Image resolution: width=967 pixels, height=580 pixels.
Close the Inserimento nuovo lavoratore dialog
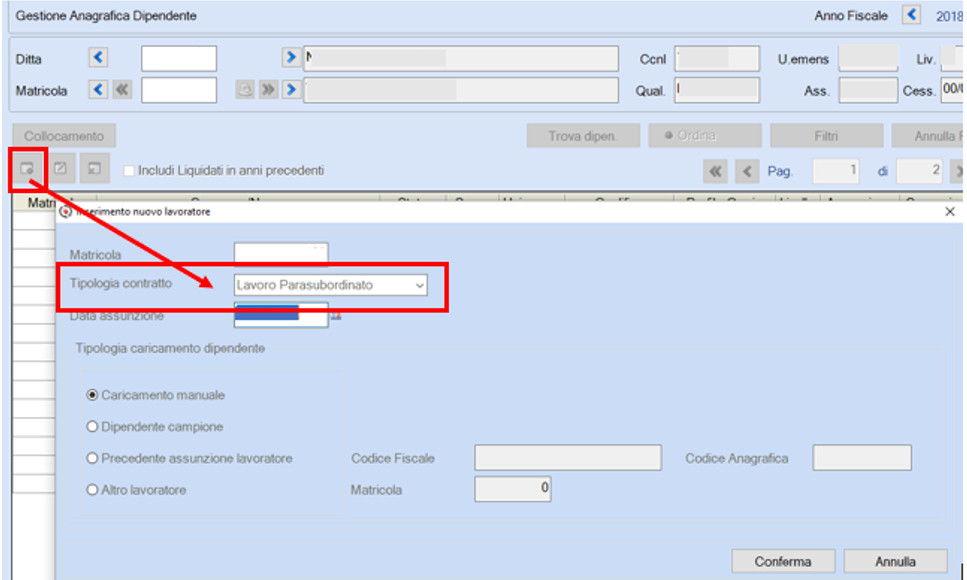[x=950, y=212]
